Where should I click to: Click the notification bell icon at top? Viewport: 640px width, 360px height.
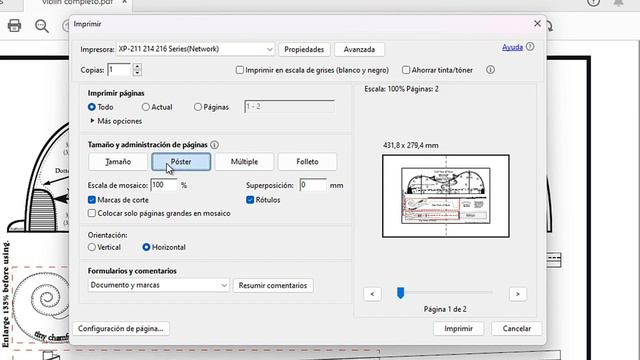(x=618, y=2)
